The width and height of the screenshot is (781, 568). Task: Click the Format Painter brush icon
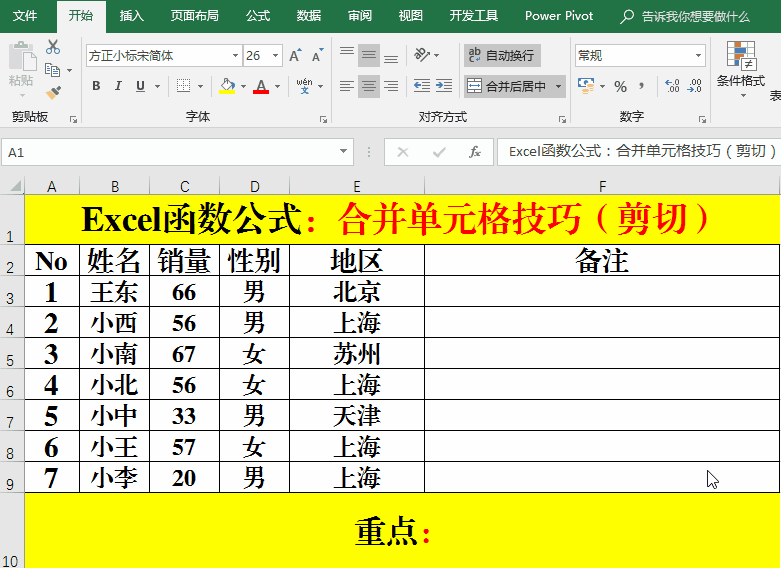[x=53, y=92]
